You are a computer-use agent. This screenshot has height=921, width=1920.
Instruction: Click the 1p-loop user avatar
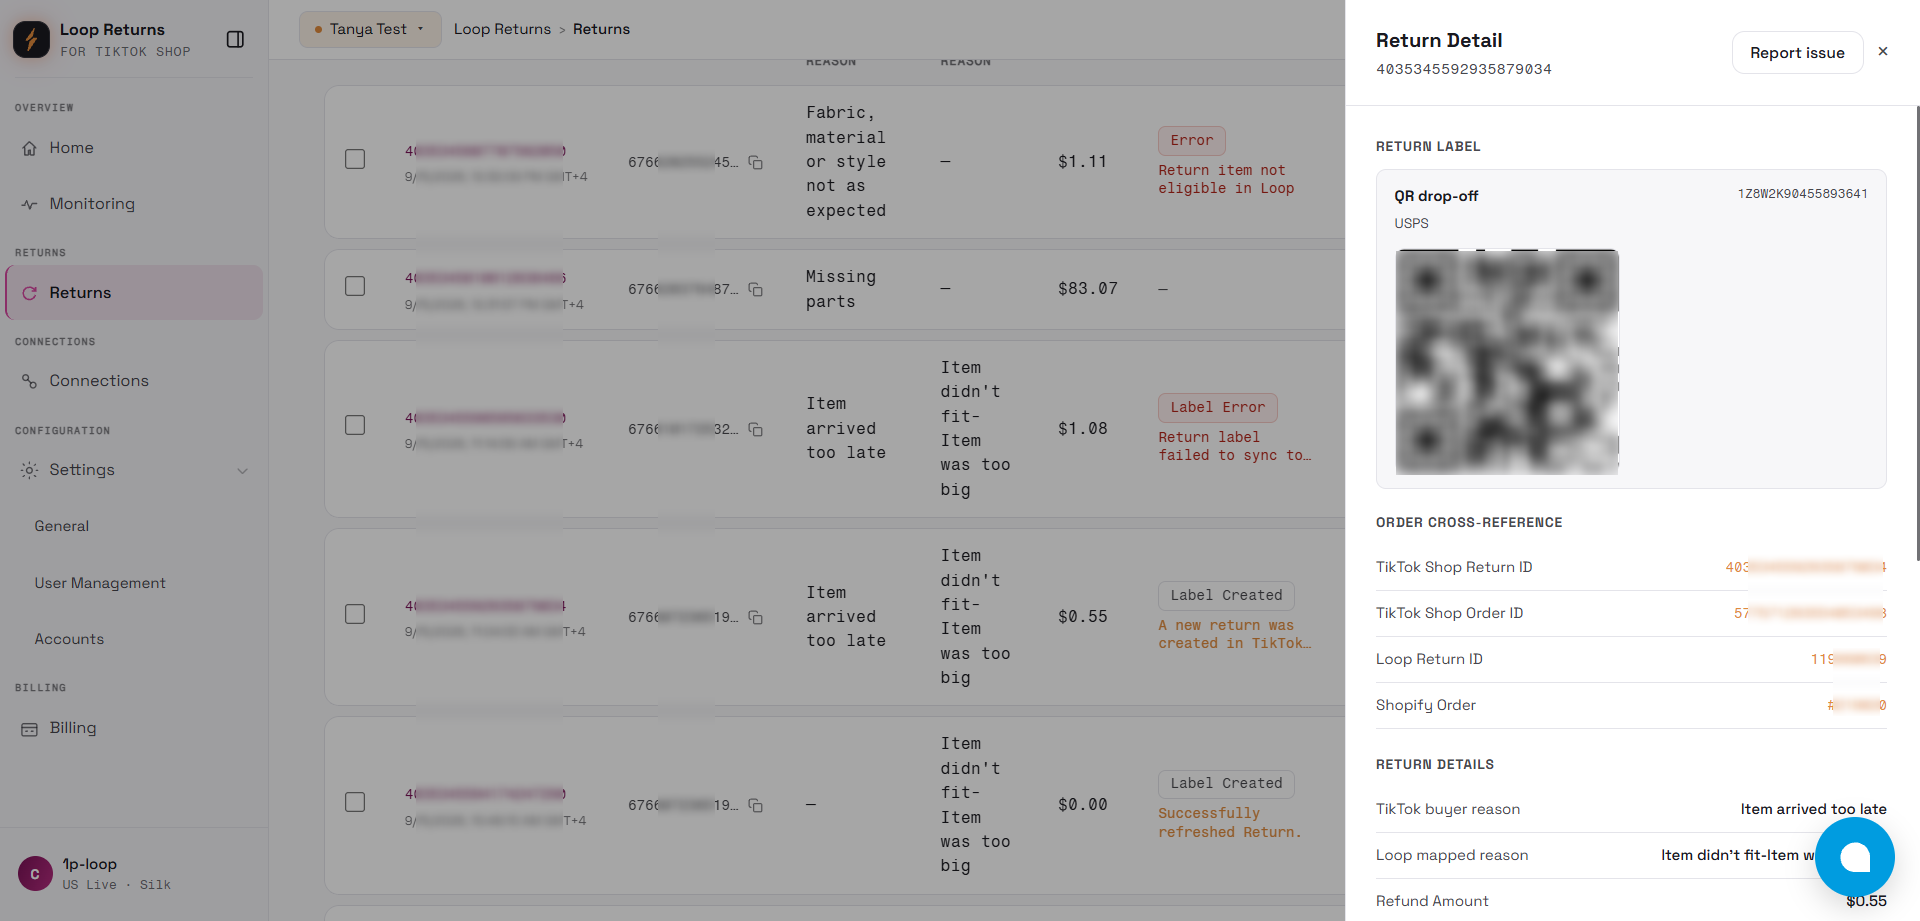pos(35,874)
